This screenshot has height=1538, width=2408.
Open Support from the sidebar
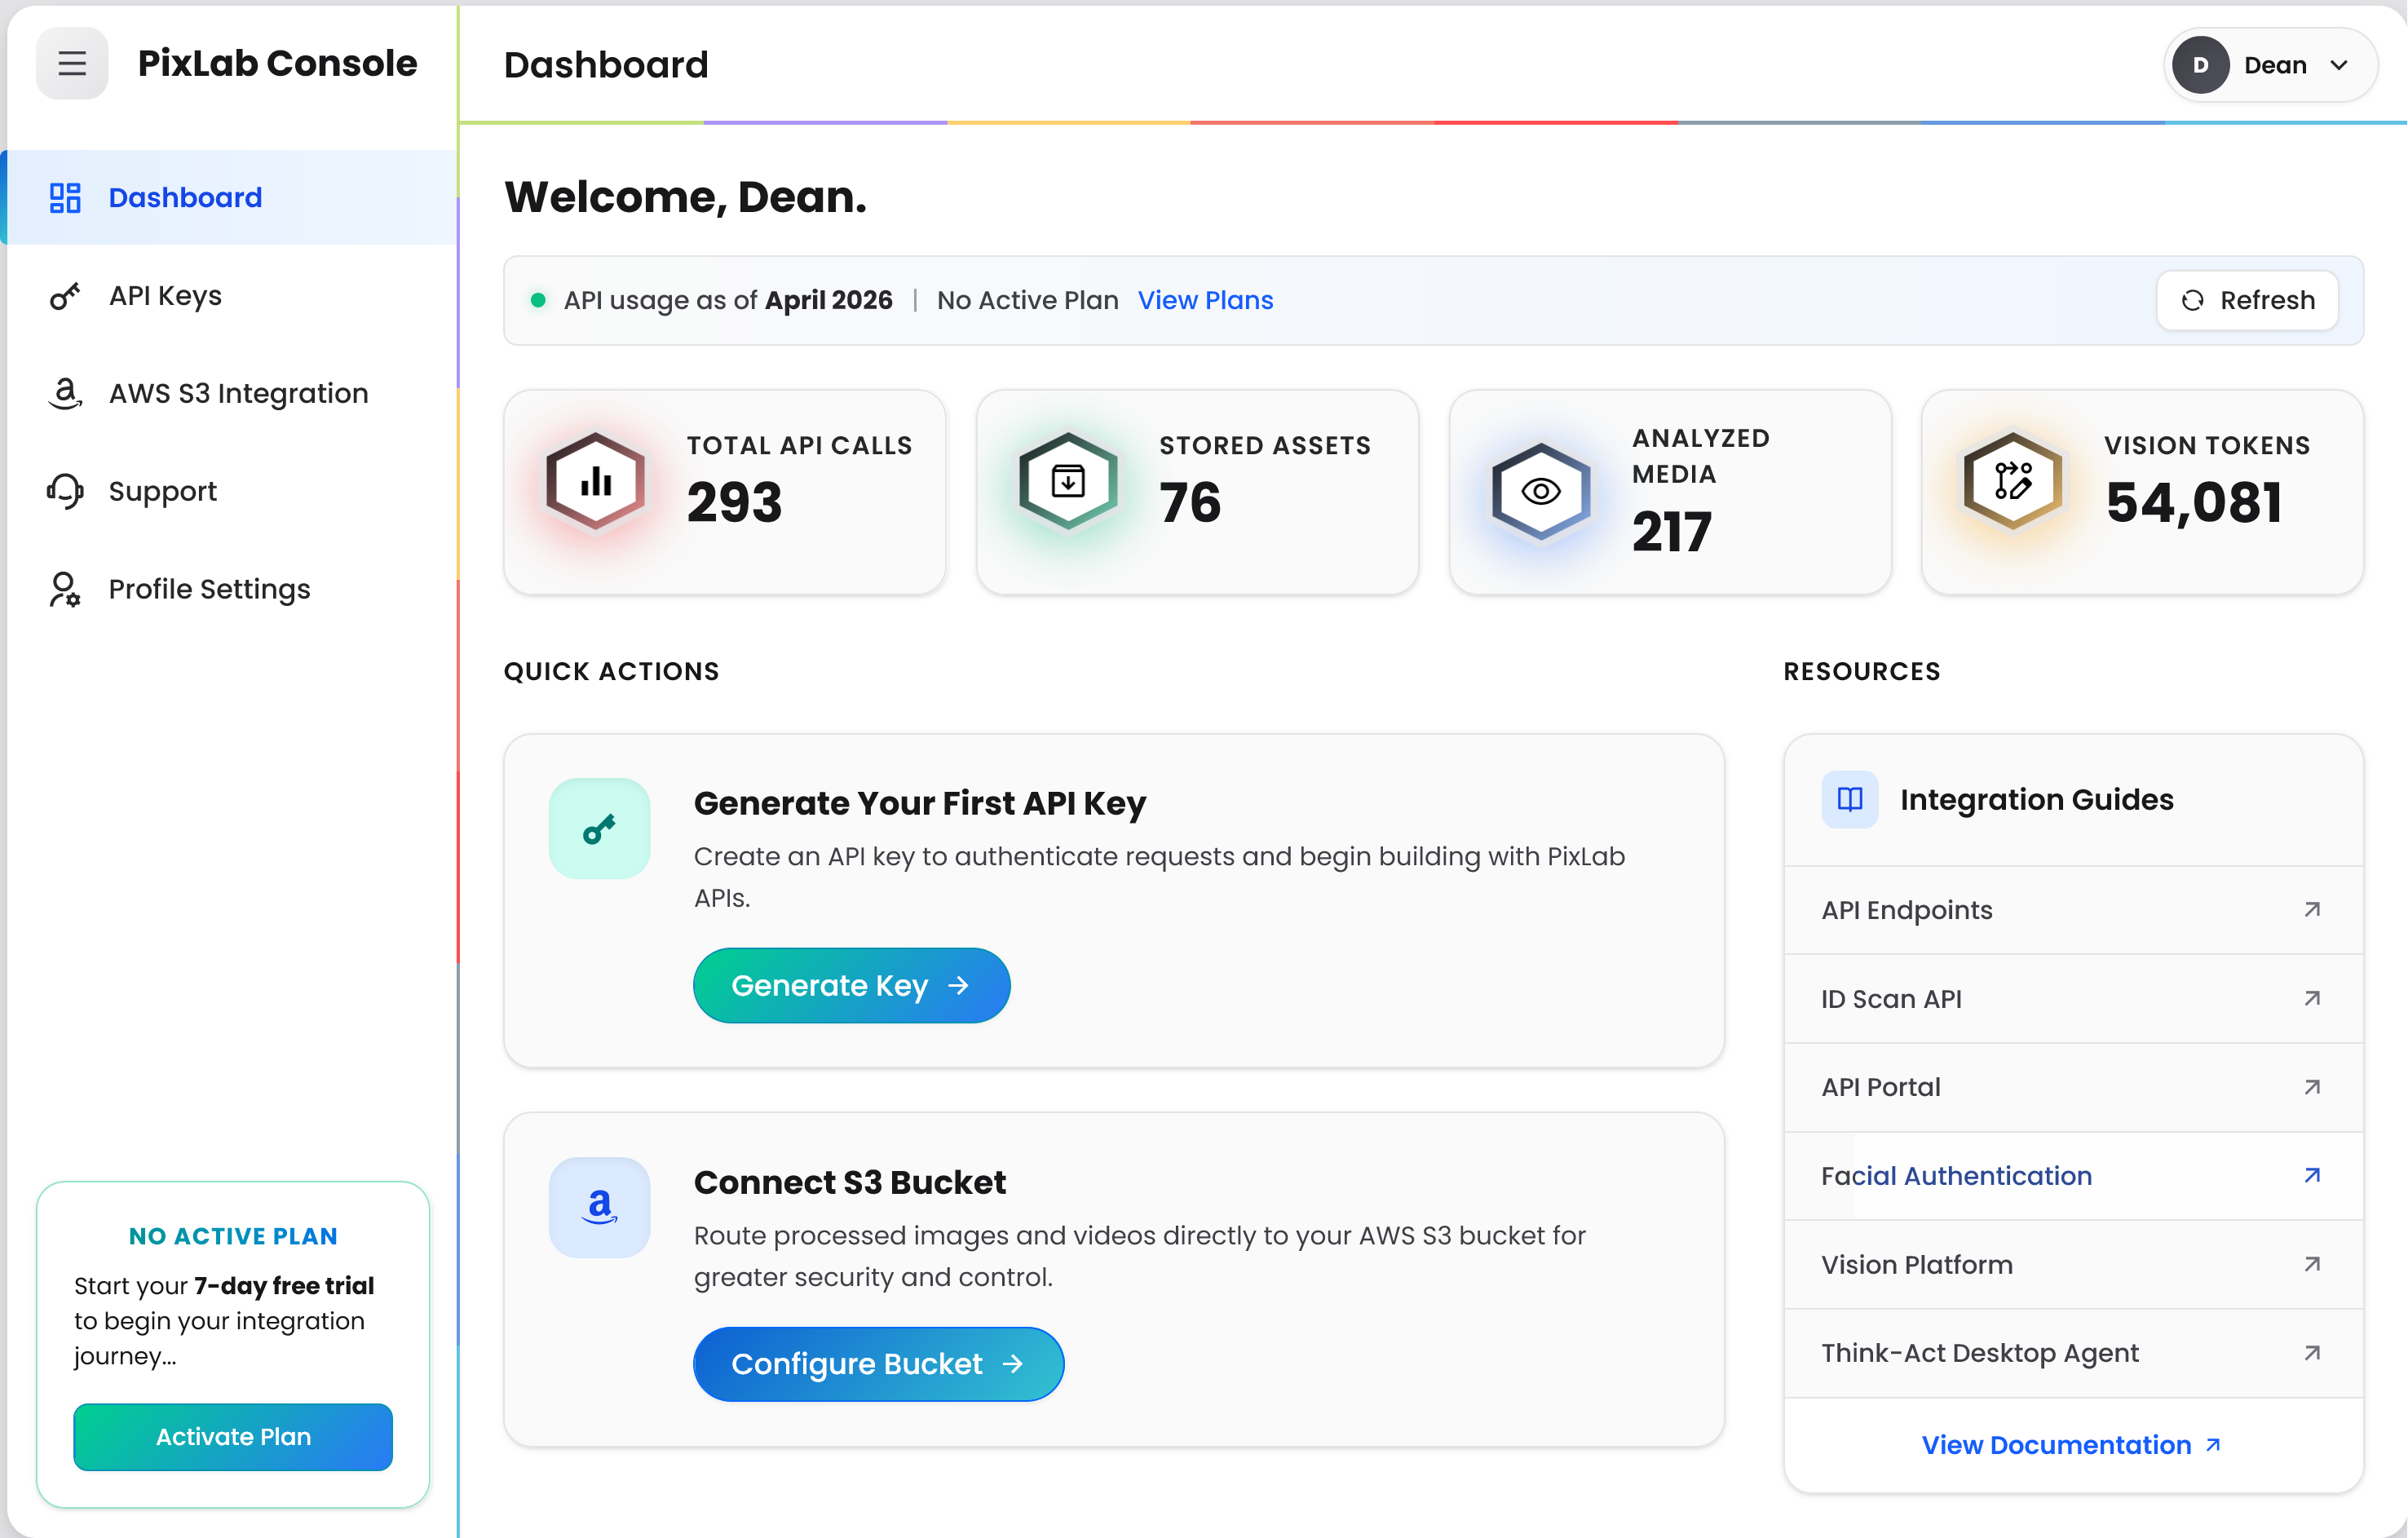pyautogui.click(x=162, y=491)
